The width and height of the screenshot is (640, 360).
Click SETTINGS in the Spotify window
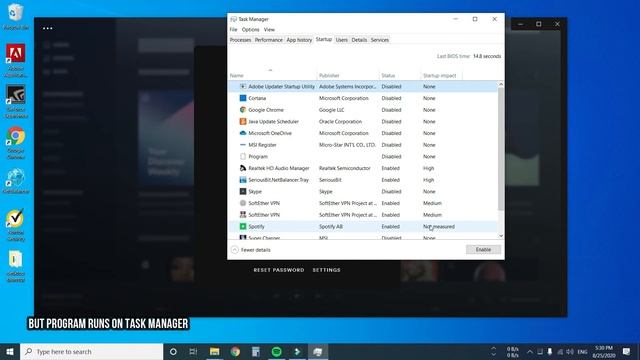click(x=327, y=270)
